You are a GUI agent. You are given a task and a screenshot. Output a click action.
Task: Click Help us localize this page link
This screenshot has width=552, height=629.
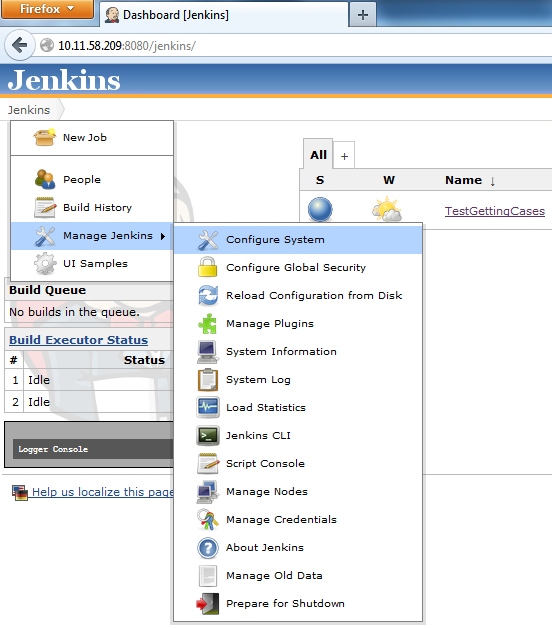point(103,492)
